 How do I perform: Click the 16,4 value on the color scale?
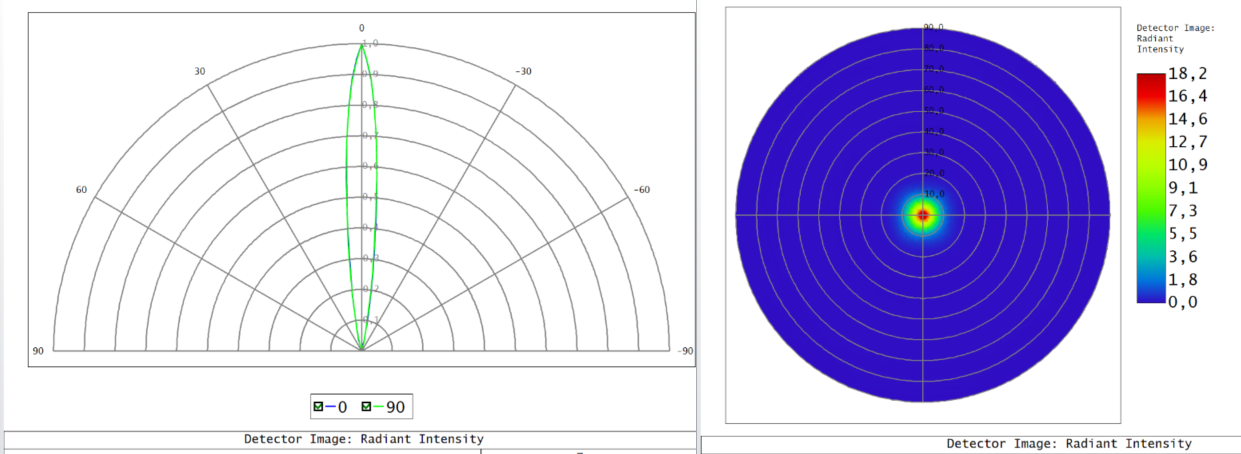click(x=1188, y=96)
